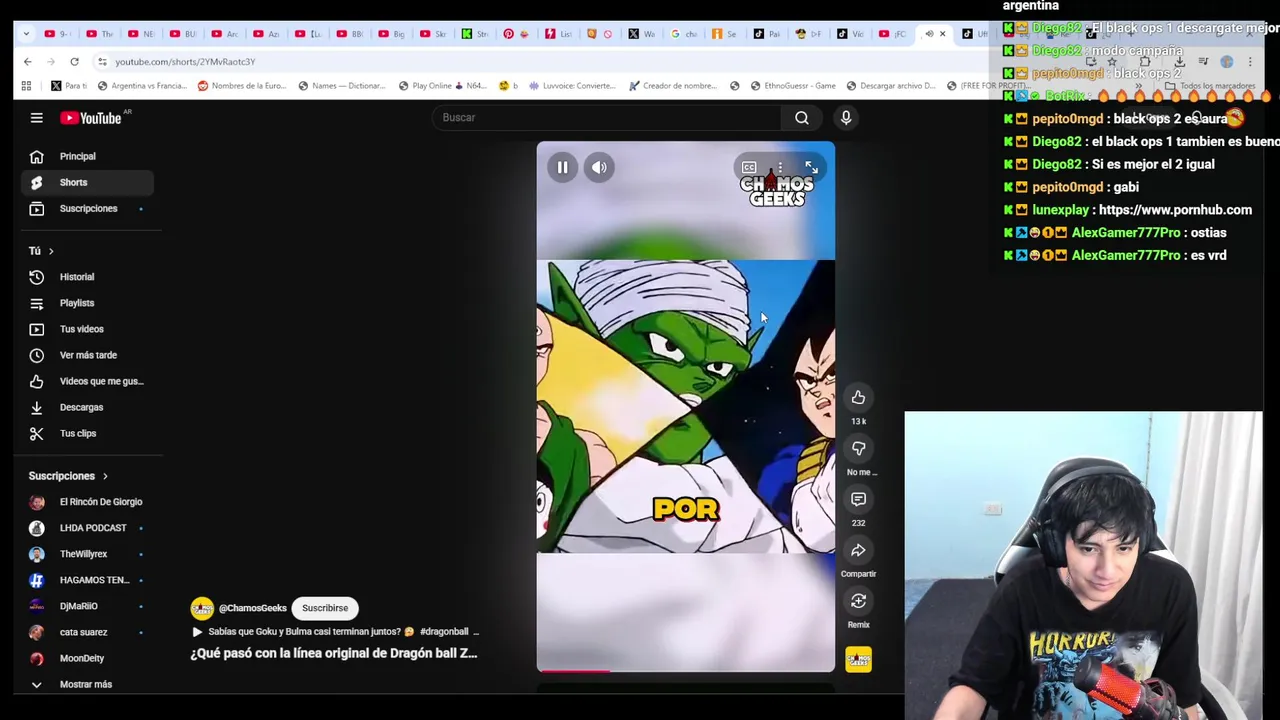Open the 232 comments panel

click(858, 499)
